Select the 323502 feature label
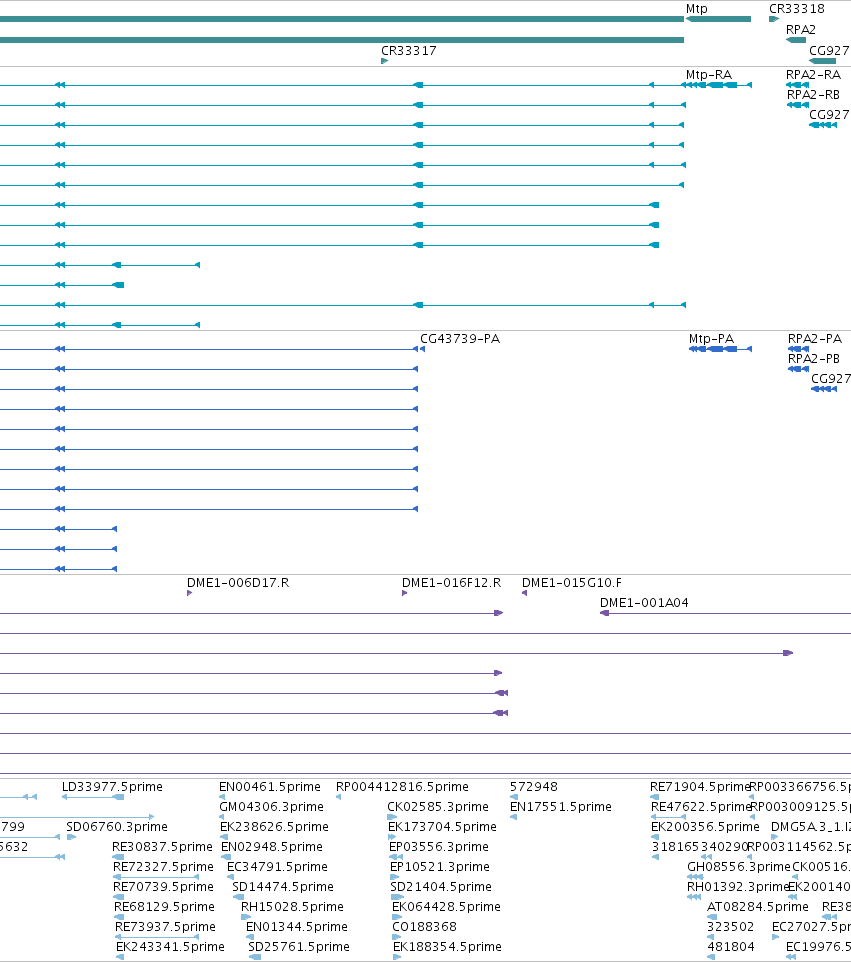 click(730, 926)
